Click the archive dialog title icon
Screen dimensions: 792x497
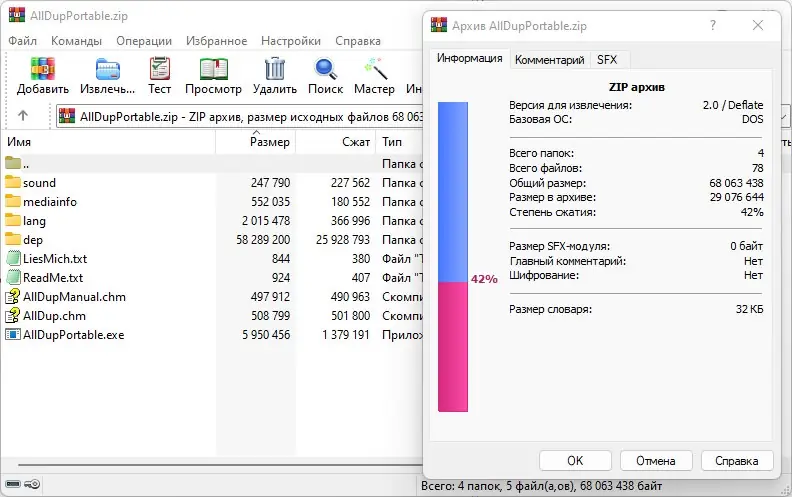coord(439,25)
